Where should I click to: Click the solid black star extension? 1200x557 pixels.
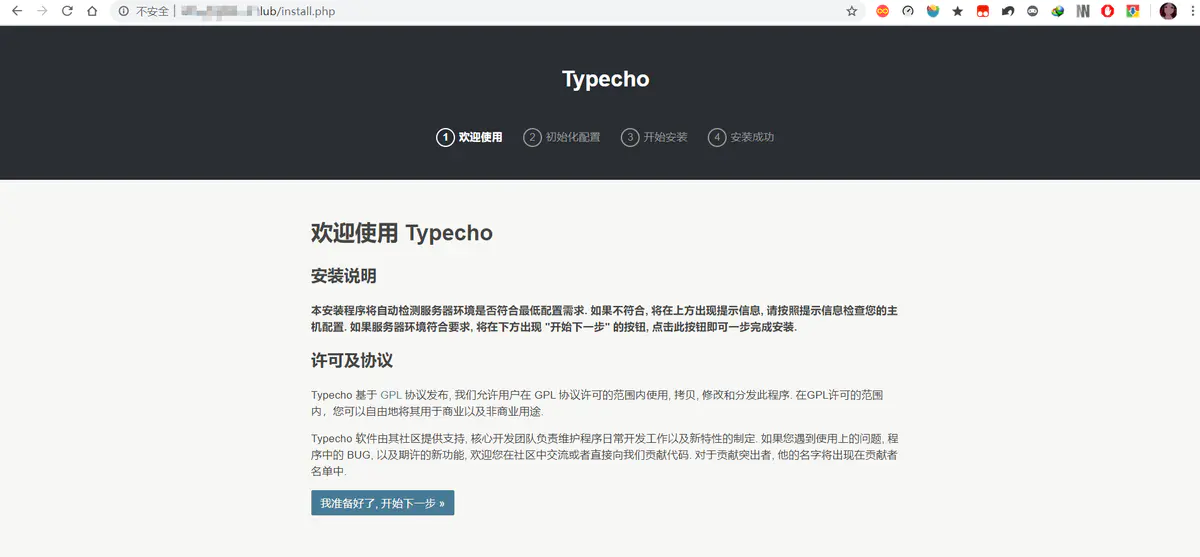pos(958,11)
